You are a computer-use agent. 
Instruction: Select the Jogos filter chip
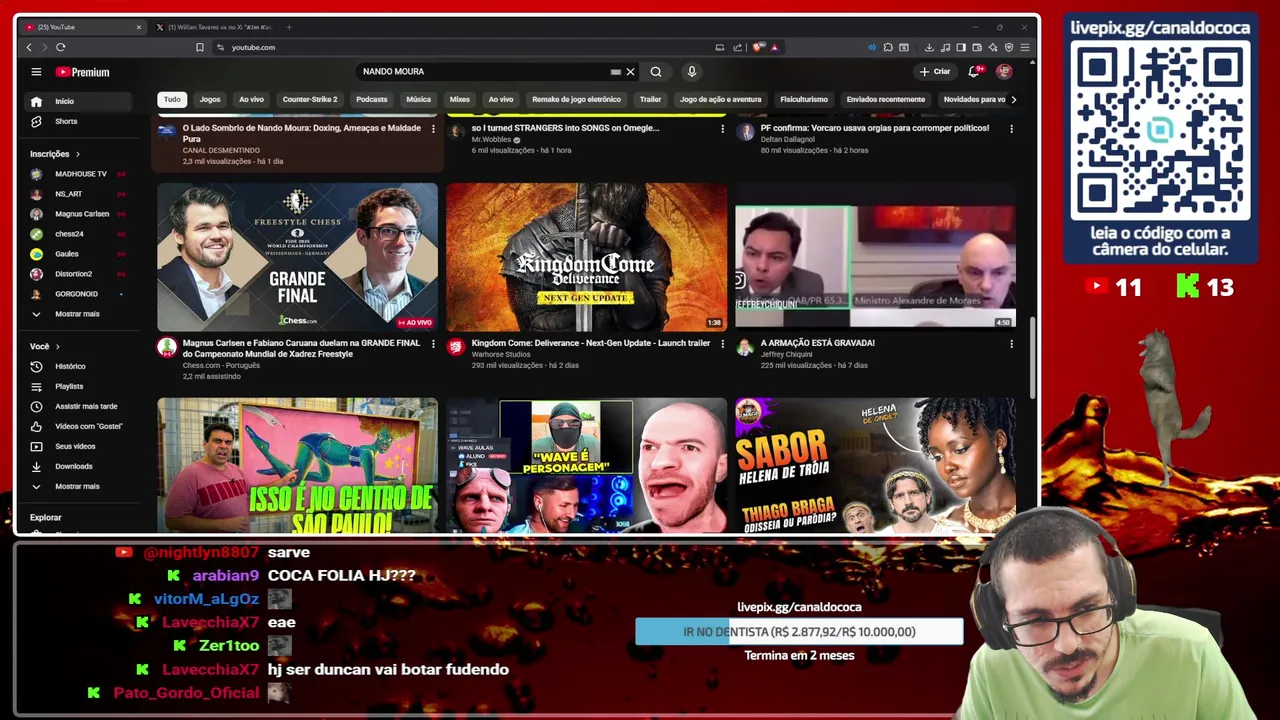[210, 99]
